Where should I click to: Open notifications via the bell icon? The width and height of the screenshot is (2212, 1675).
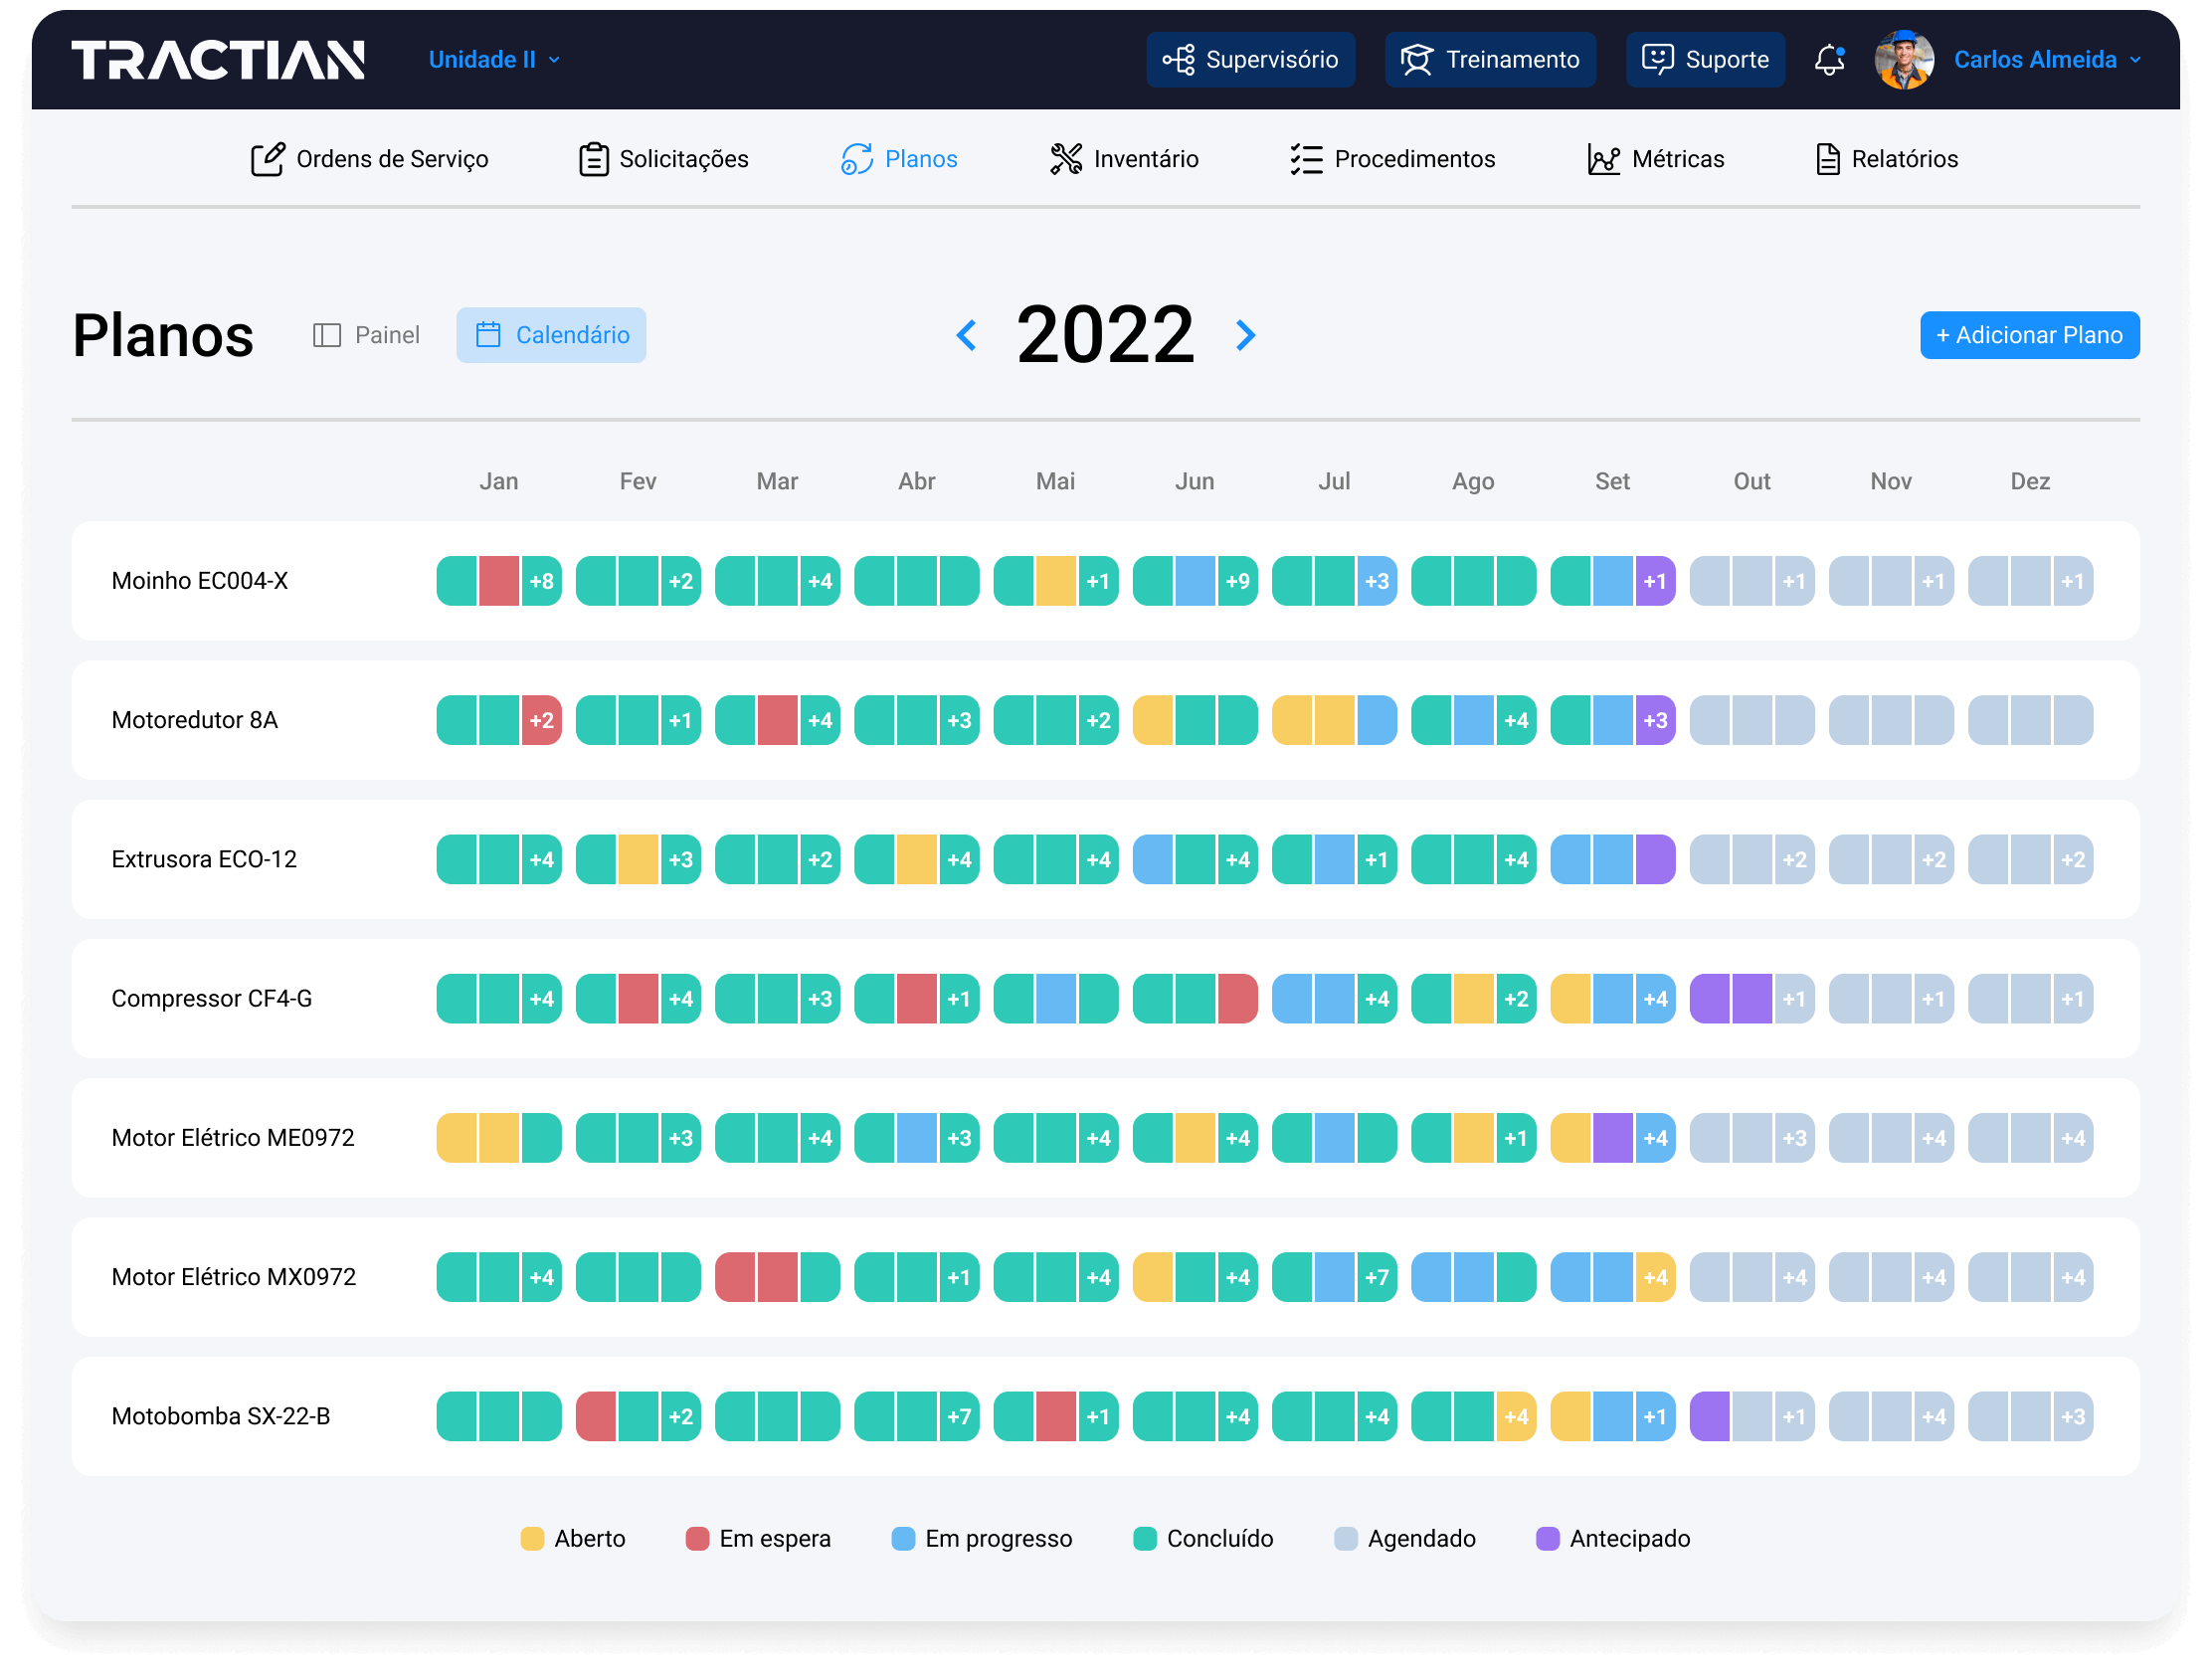1830,59
